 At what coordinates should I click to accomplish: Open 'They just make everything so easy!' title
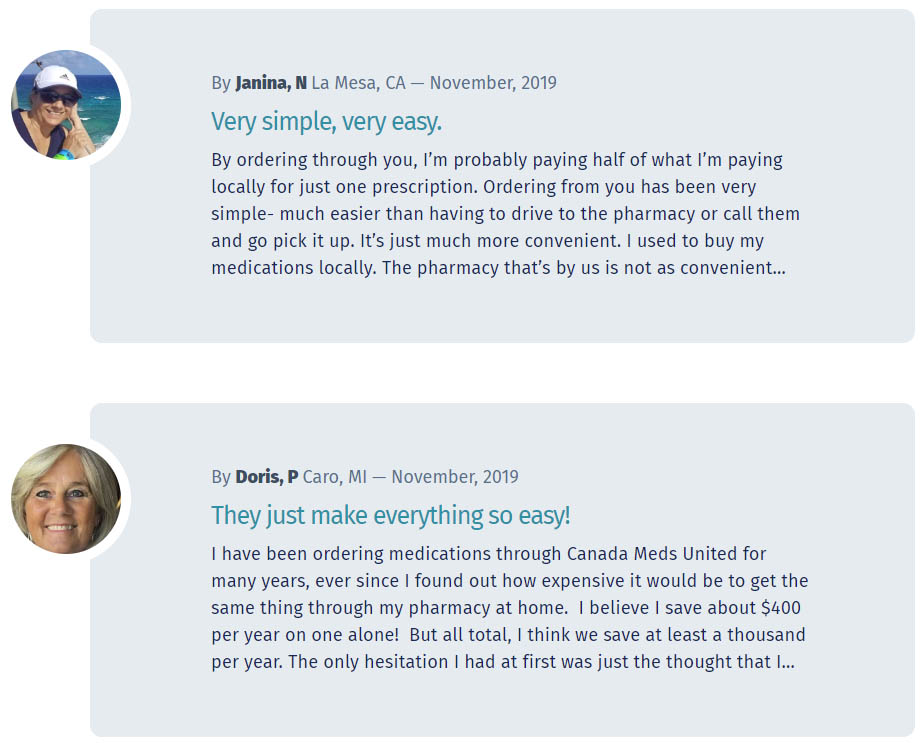click(x=391, y=515)
